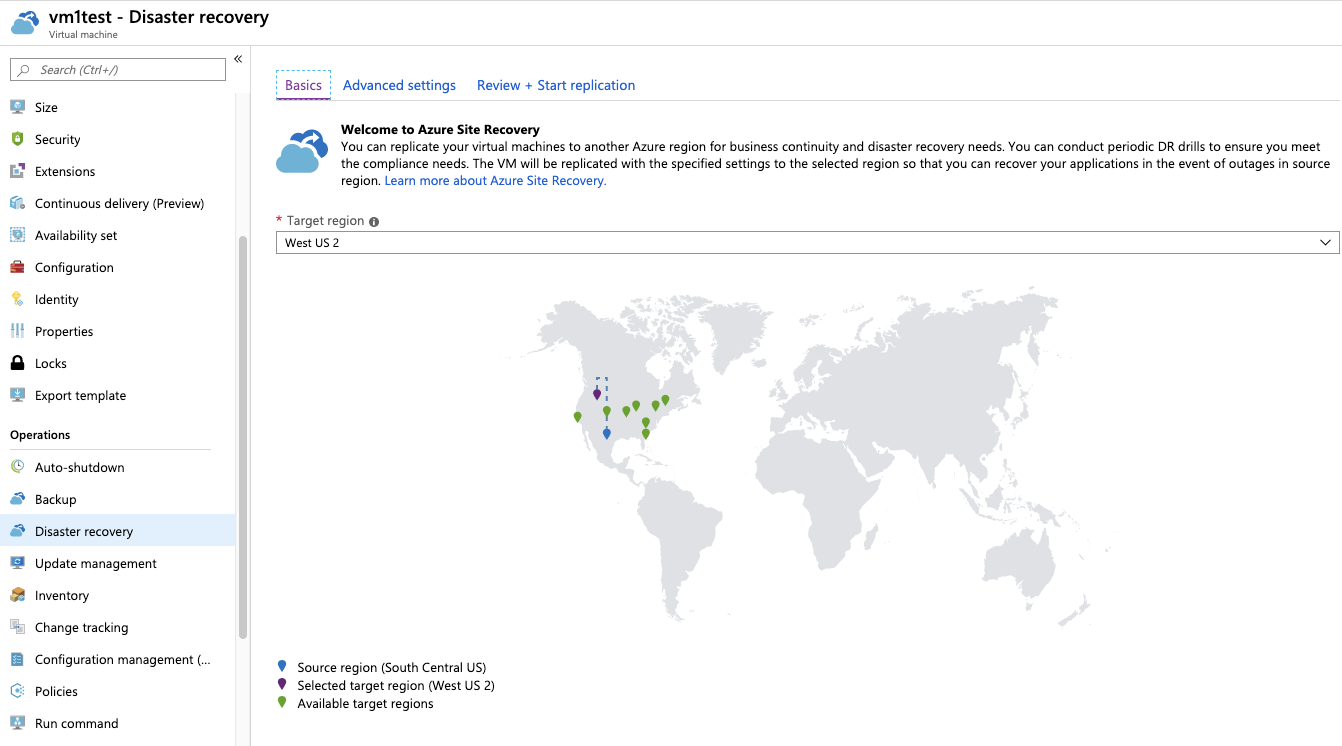Open Learn more about Azure Site Recovery link
Screen dimensions: 1342x746
[x=495, y=181]
